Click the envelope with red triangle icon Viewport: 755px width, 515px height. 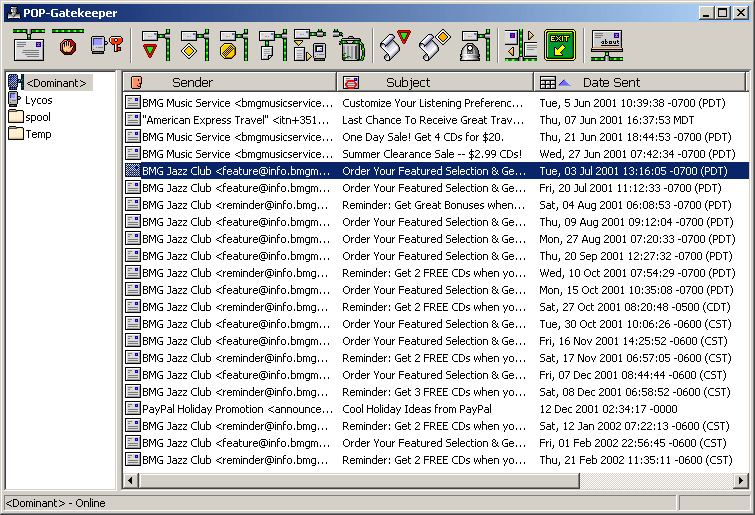point(156,45)
